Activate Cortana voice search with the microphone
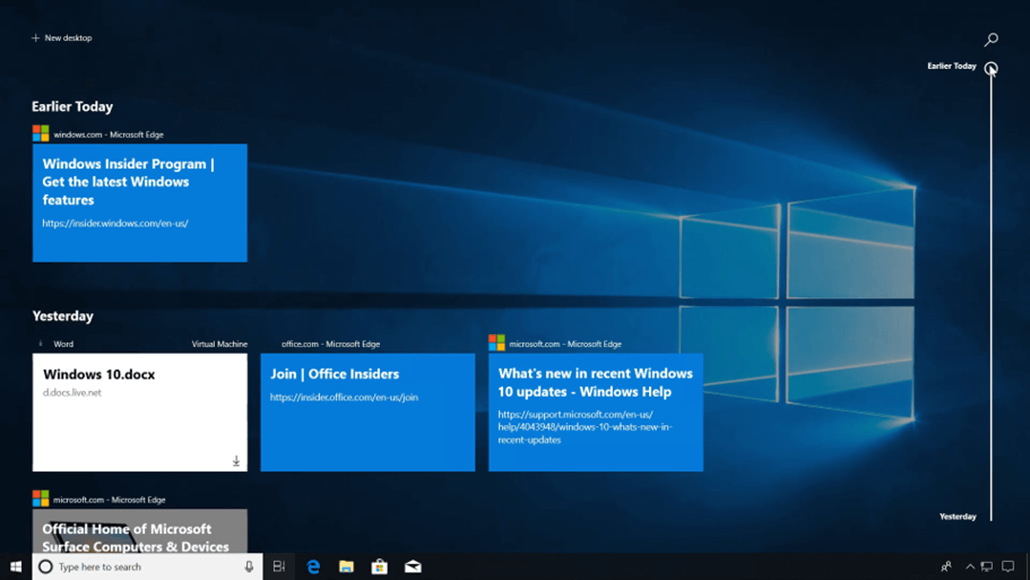Image resolution: width=1030 pixels, height=580 pixels. pos(247,567)
